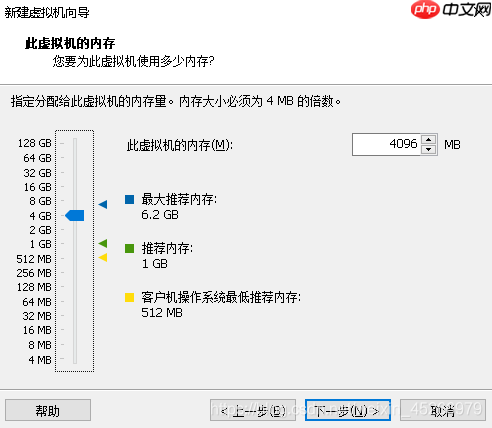This screenshot has height=428, width=492.
Task: Select the 1 GB slider label
Action: (40, 244)
